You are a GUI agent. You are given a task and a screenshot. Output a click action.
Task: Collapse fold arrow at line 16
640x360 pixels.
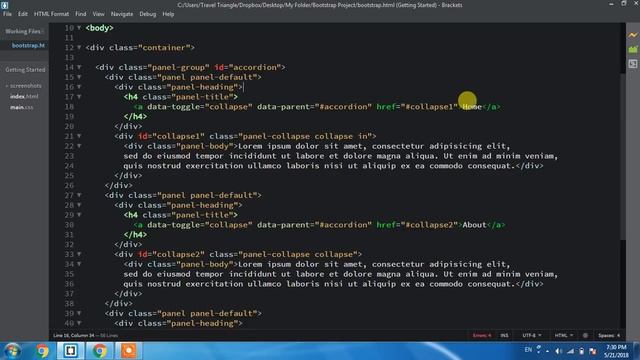coord(79,87)
